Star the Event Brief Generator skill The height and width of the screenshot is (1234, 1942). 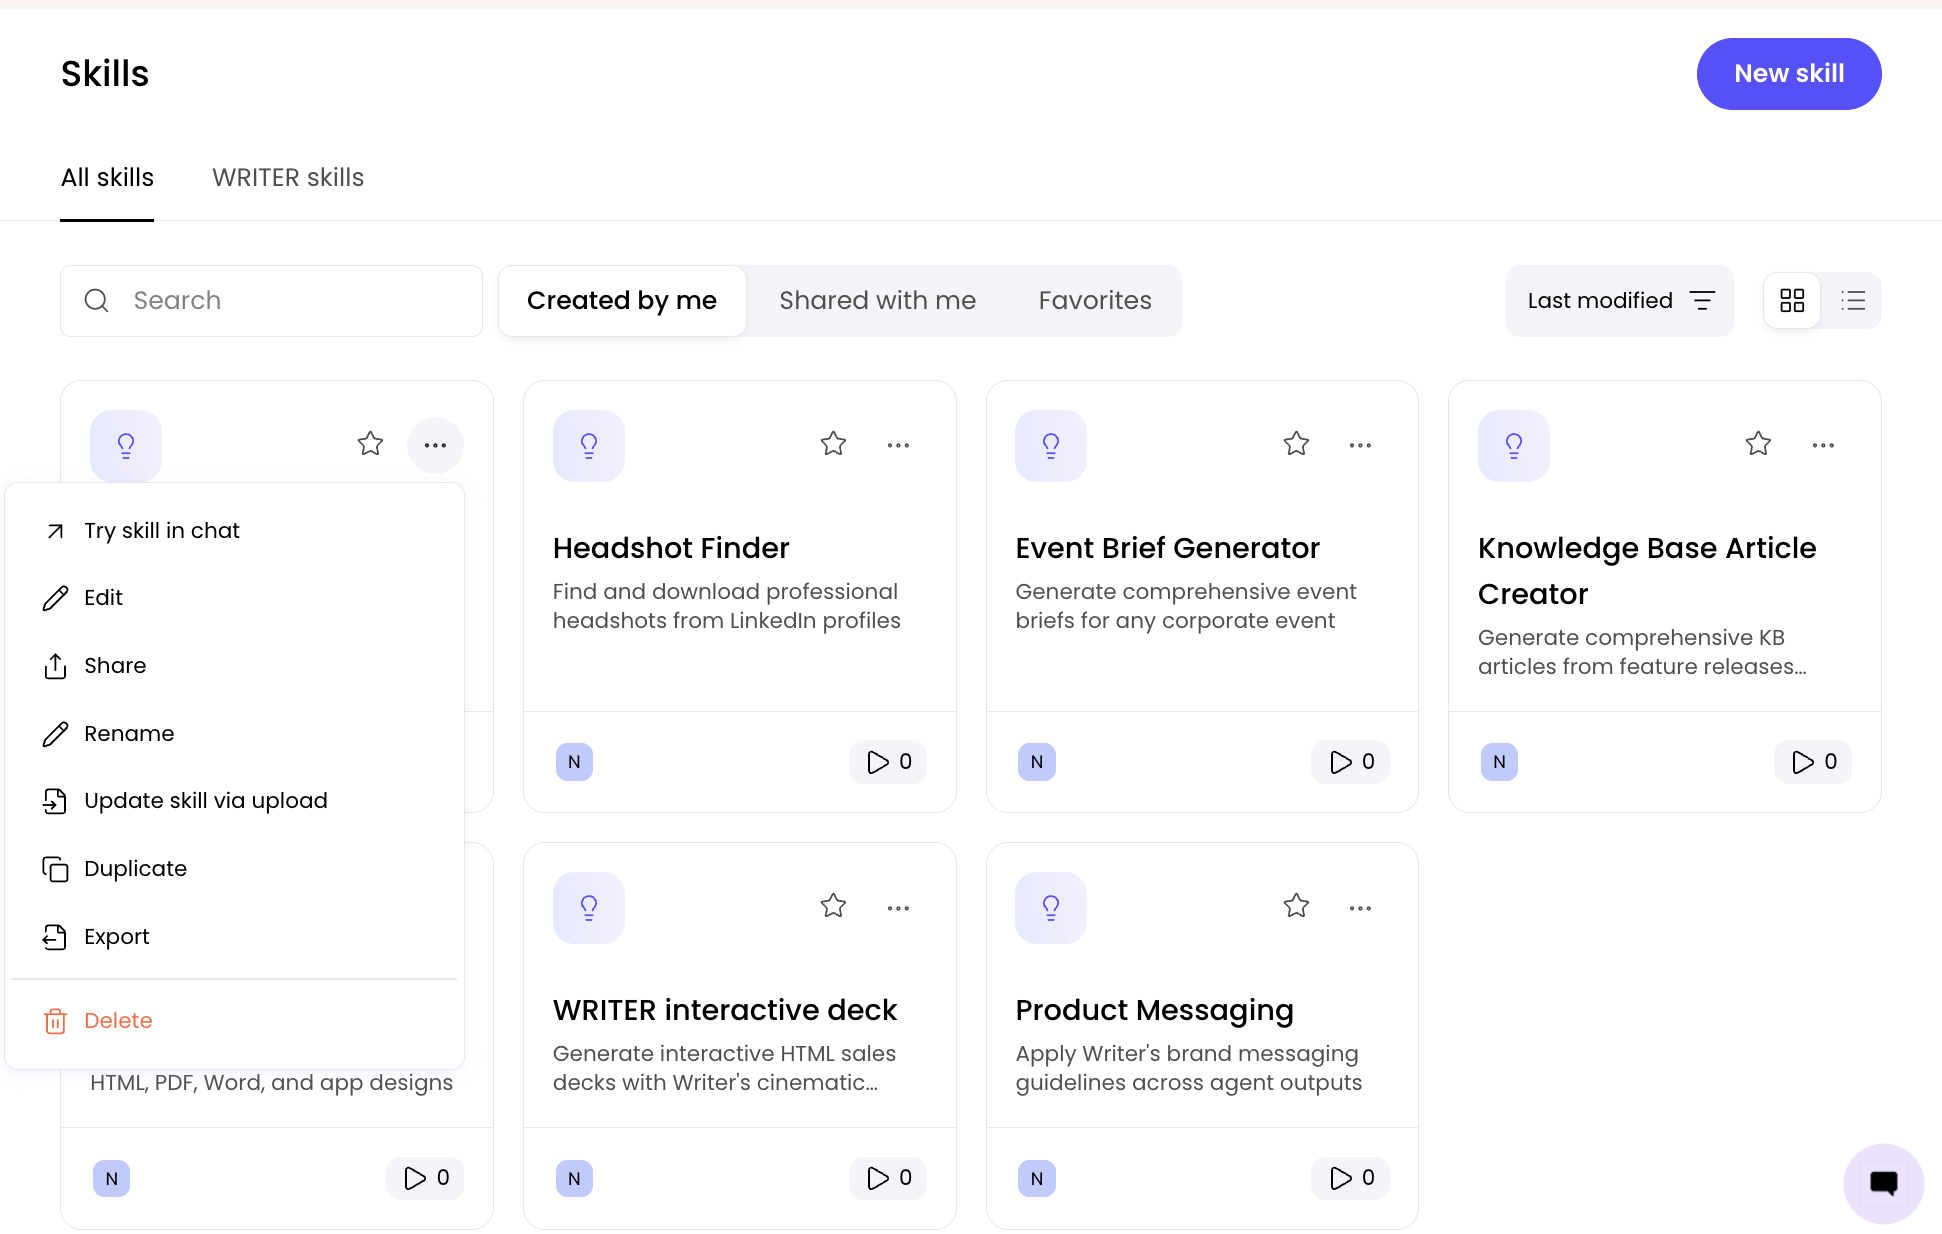(1296, 444)
